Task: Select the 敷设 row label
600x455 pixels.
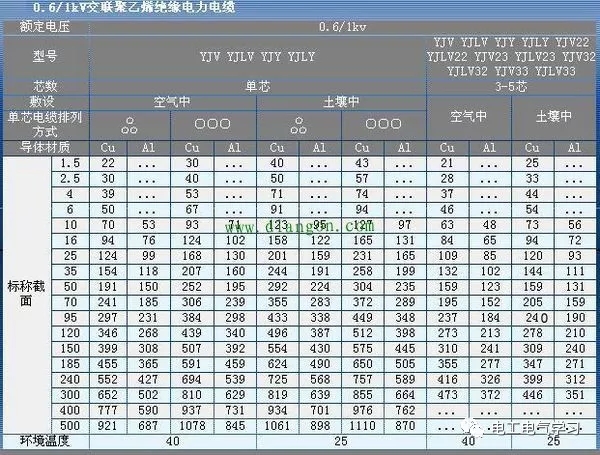Action: (x=45, y=102)
